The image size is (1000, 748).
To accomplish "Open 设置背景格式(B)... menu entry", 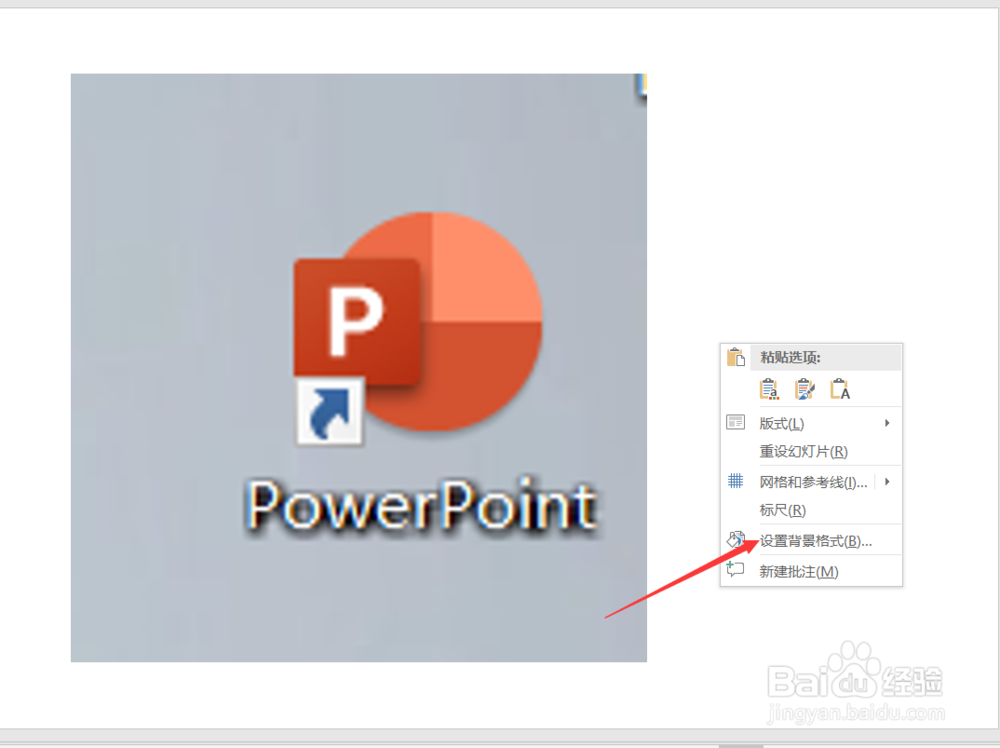I will pyautogui.click(x=811, y=541).
